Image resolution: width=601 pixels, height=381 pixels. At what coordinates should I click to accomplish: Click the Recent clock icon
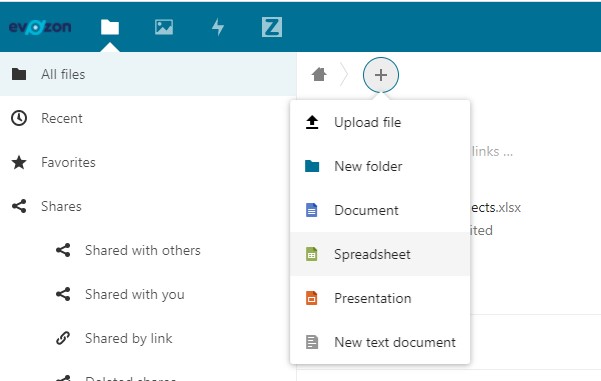(x=19, y=118)
